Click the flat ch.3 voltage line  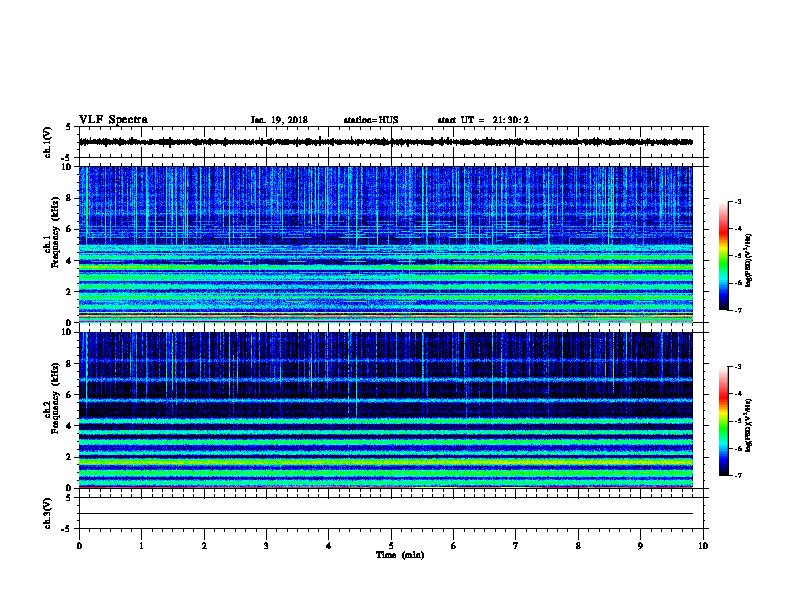coord(386,514)
